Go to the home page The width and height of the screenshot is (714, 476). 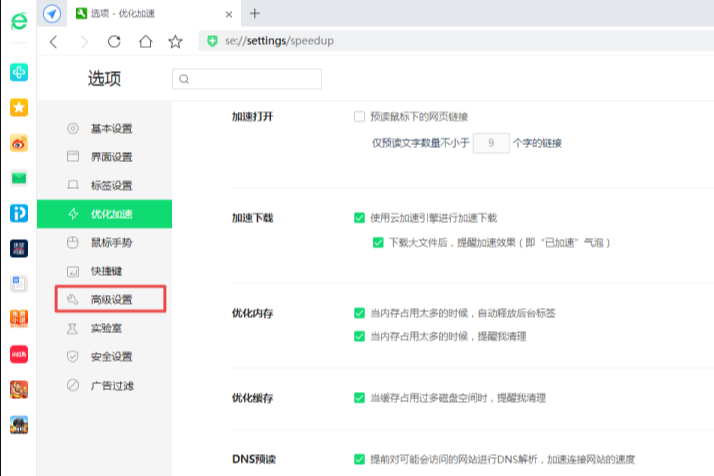coord(146,41)
